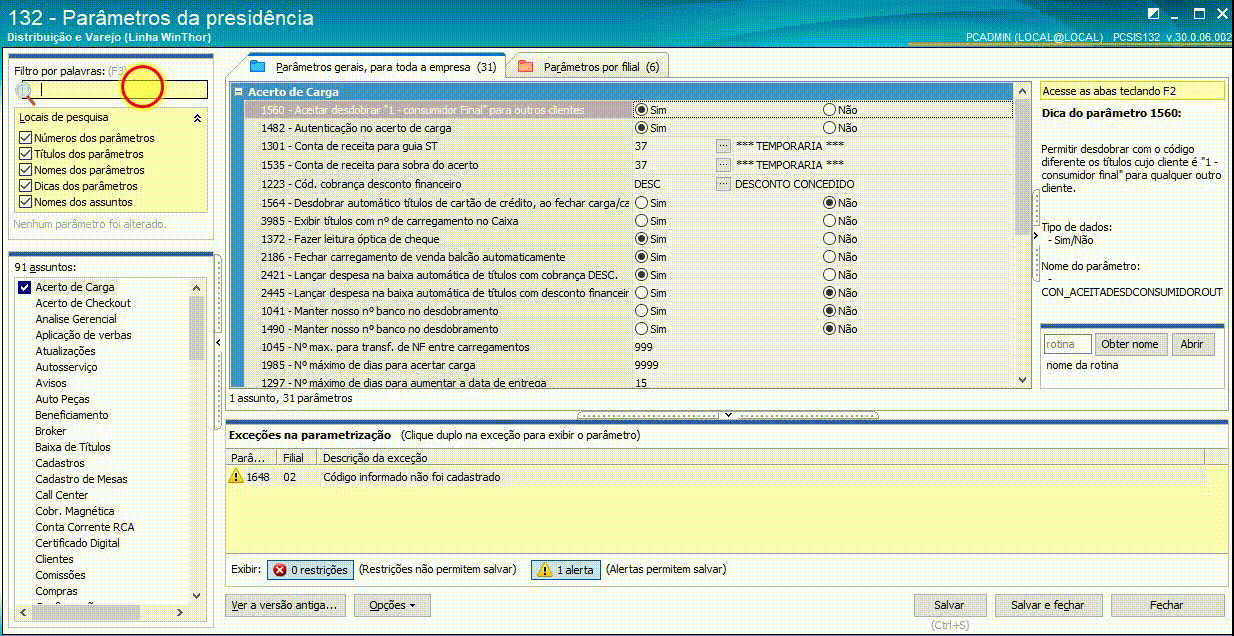Click Obter nome button
Image resolution: width=1234 pixels, height=636 pixels.
(x=1133, y=344)
